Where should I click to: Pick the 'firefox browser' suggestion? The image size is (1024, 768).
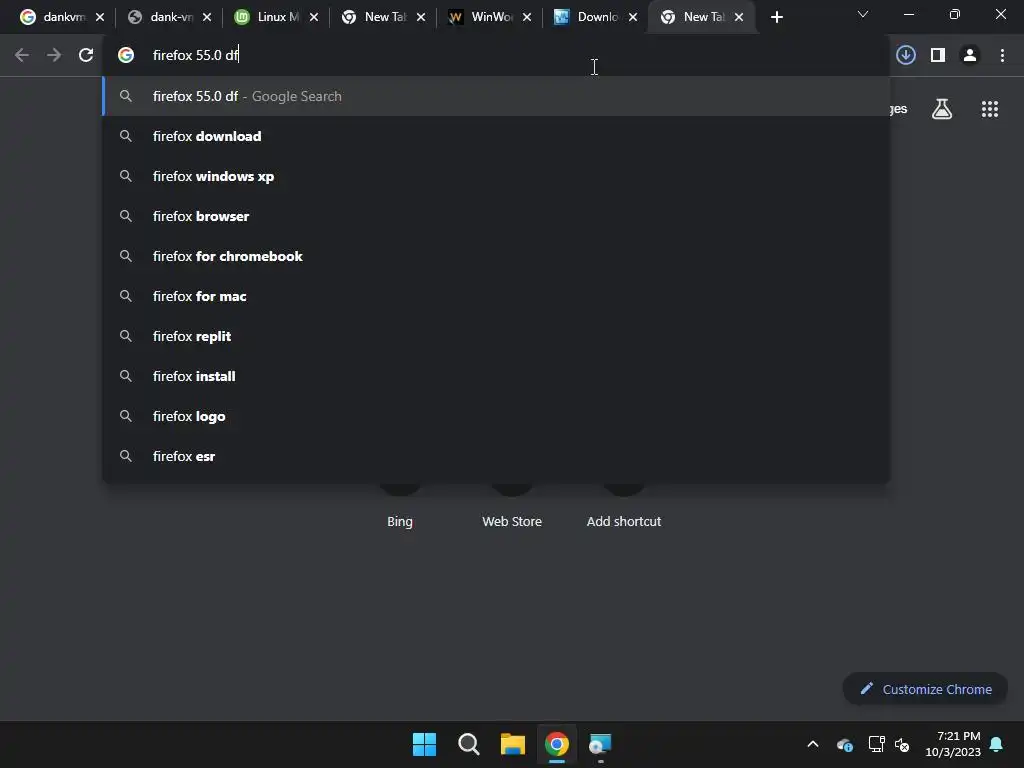click(x=496, y=216)
